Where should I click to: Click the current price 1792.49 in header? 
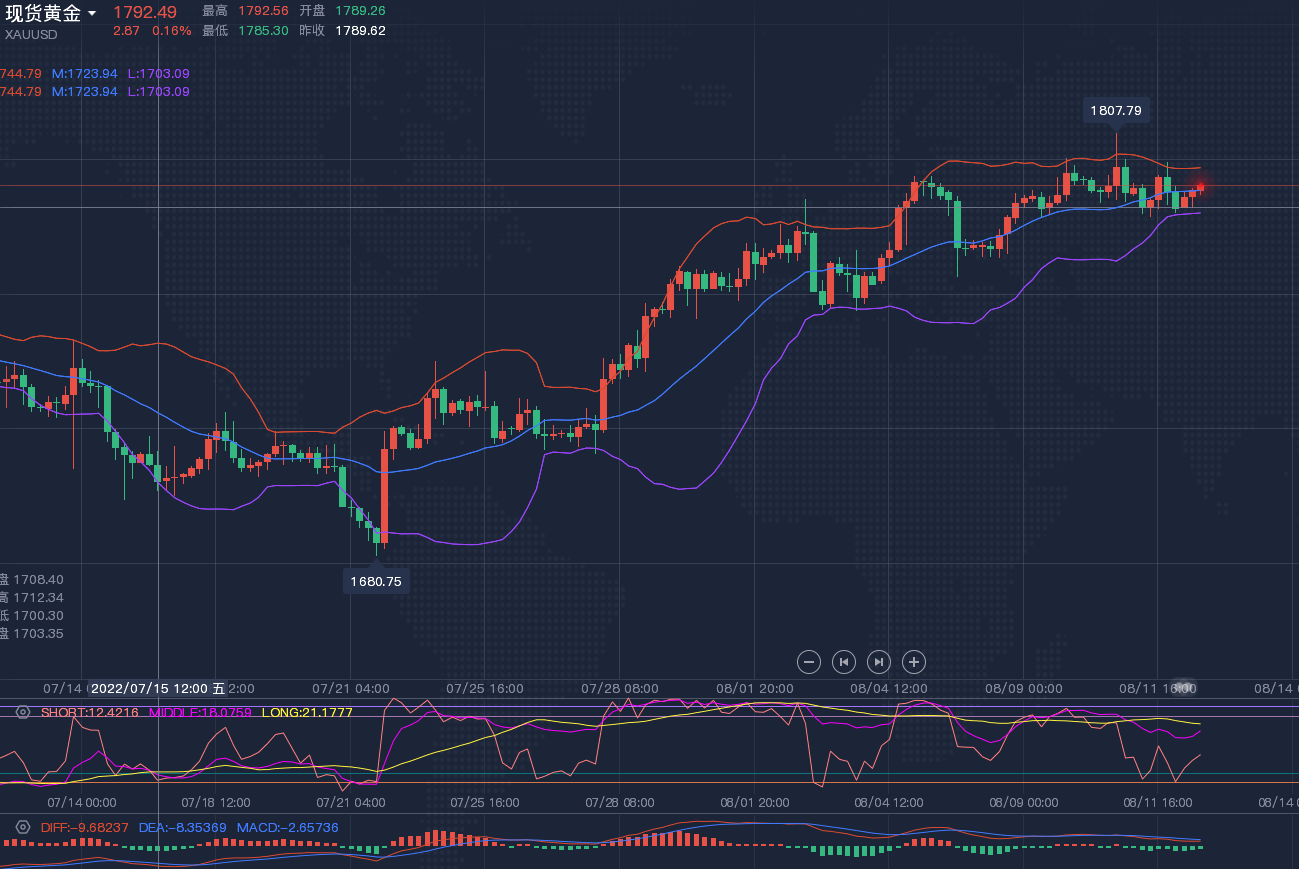tap(145, 12)
